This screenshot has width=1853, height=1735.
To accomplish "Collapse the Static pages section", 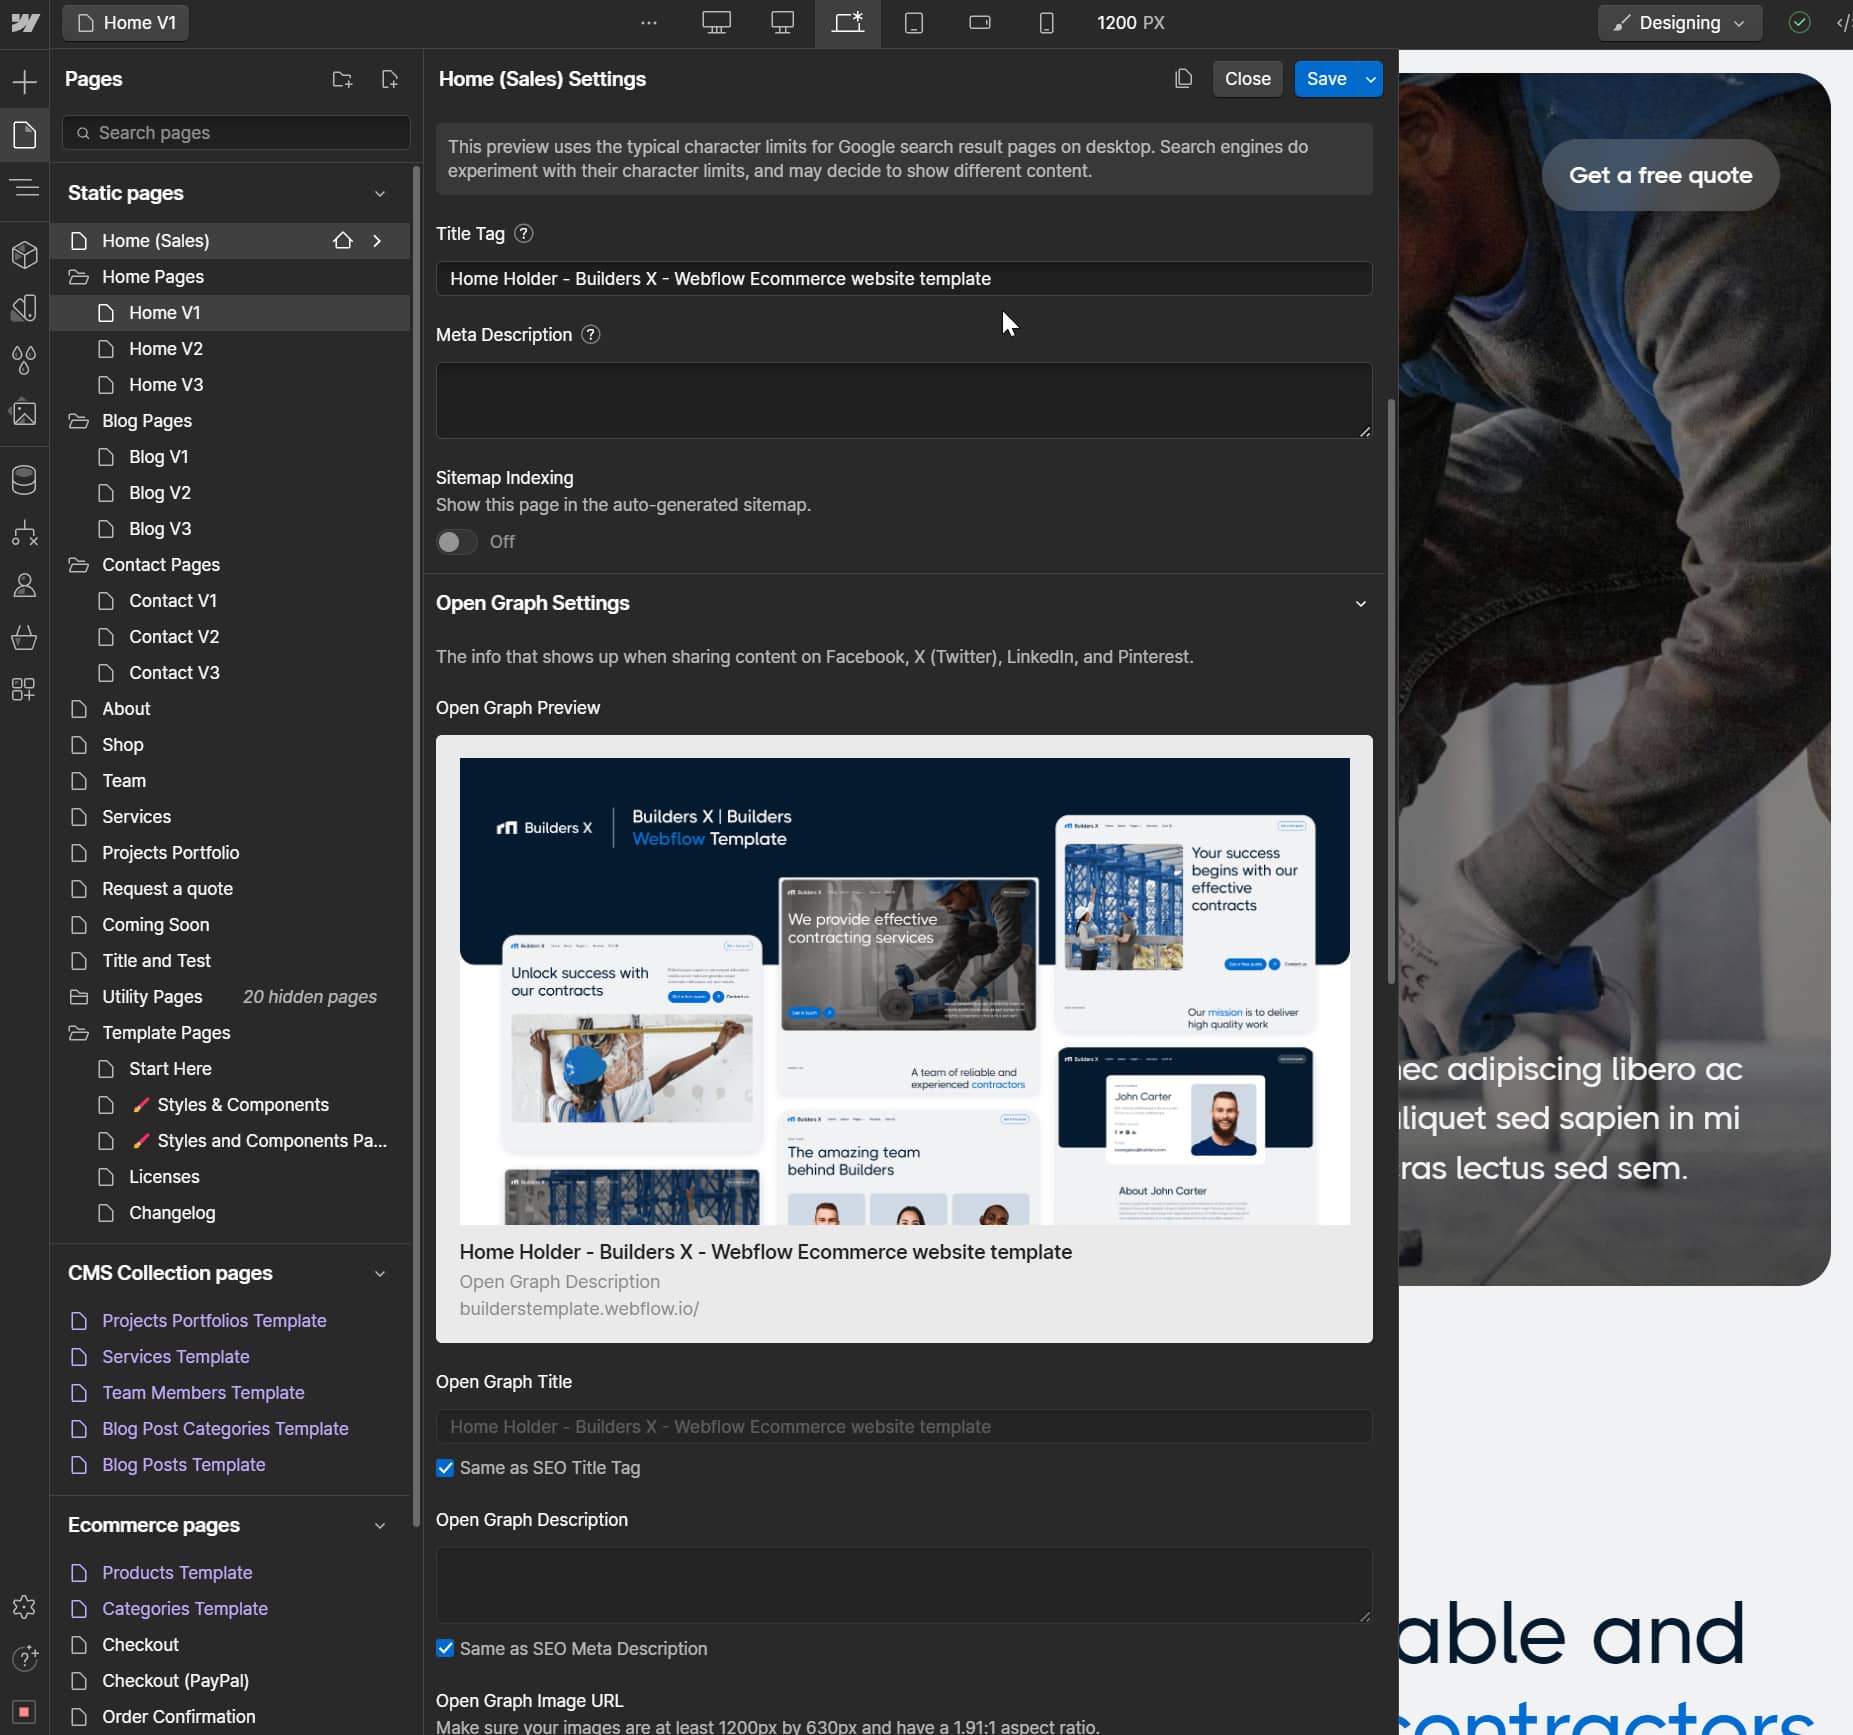I will click(379, 193).
